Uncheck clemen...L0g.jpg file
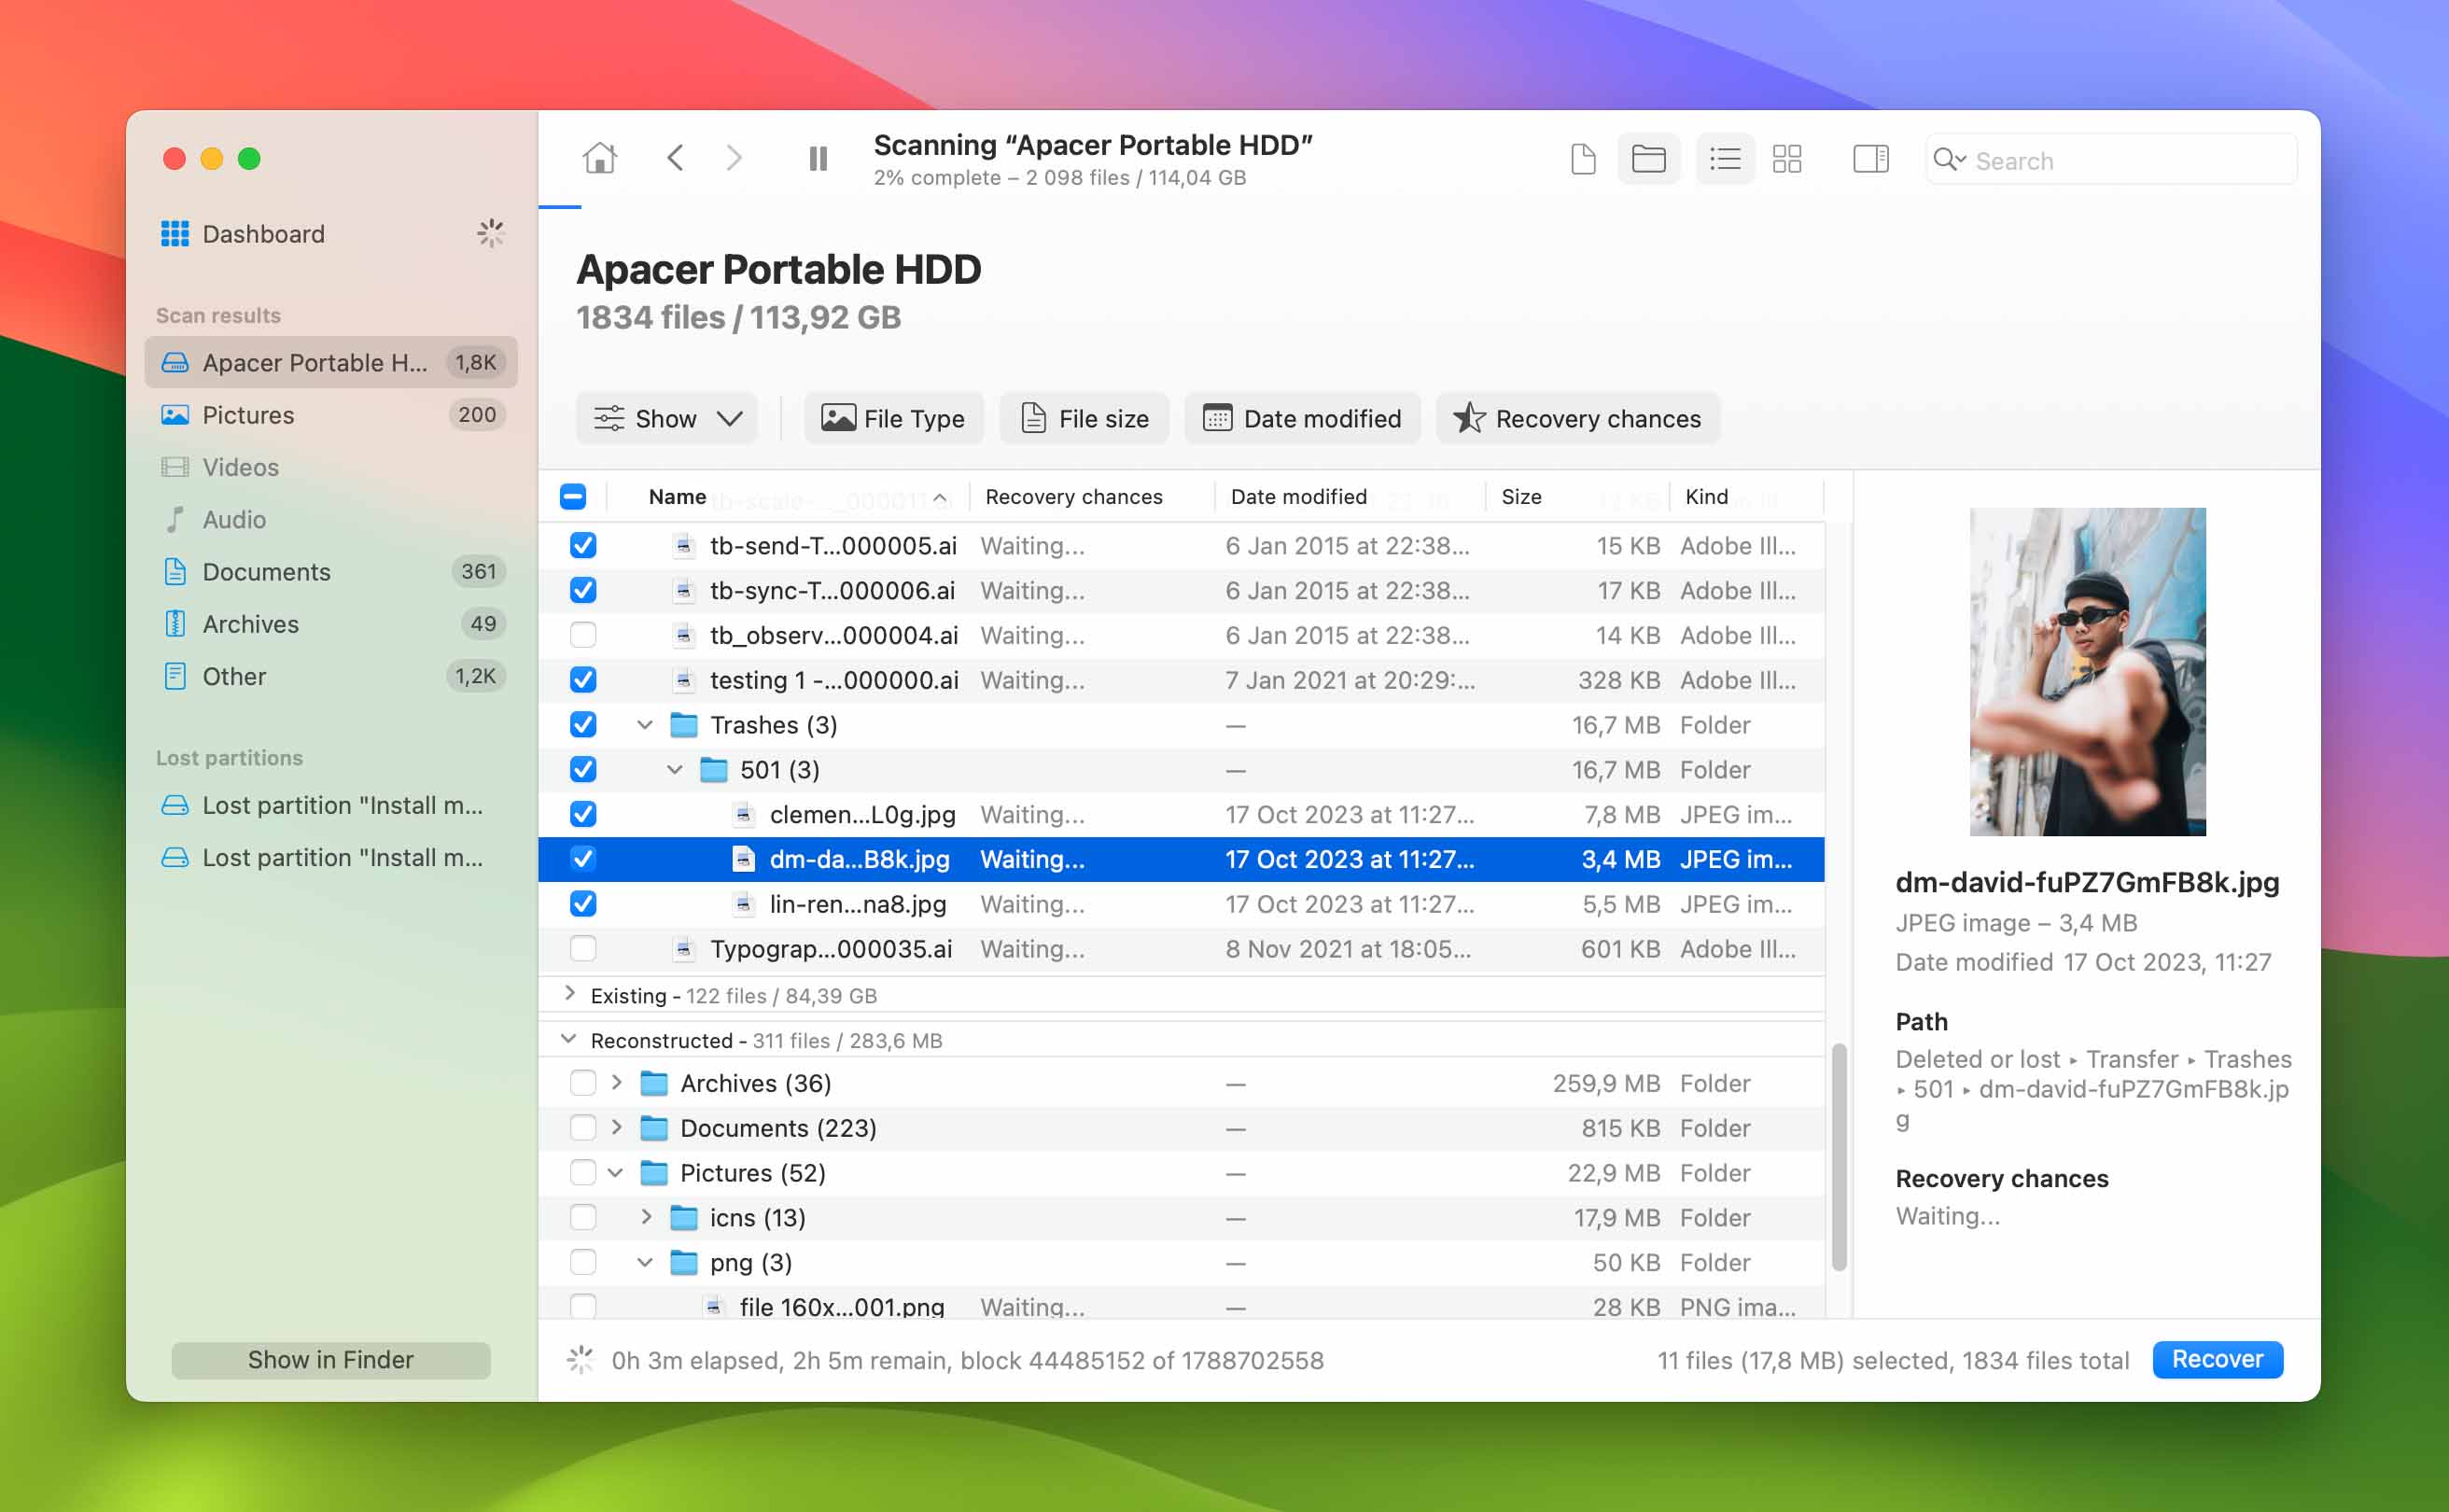The height and width of the screenshot is (1512, 2449). pyautogui.click(x=583, y=814)
